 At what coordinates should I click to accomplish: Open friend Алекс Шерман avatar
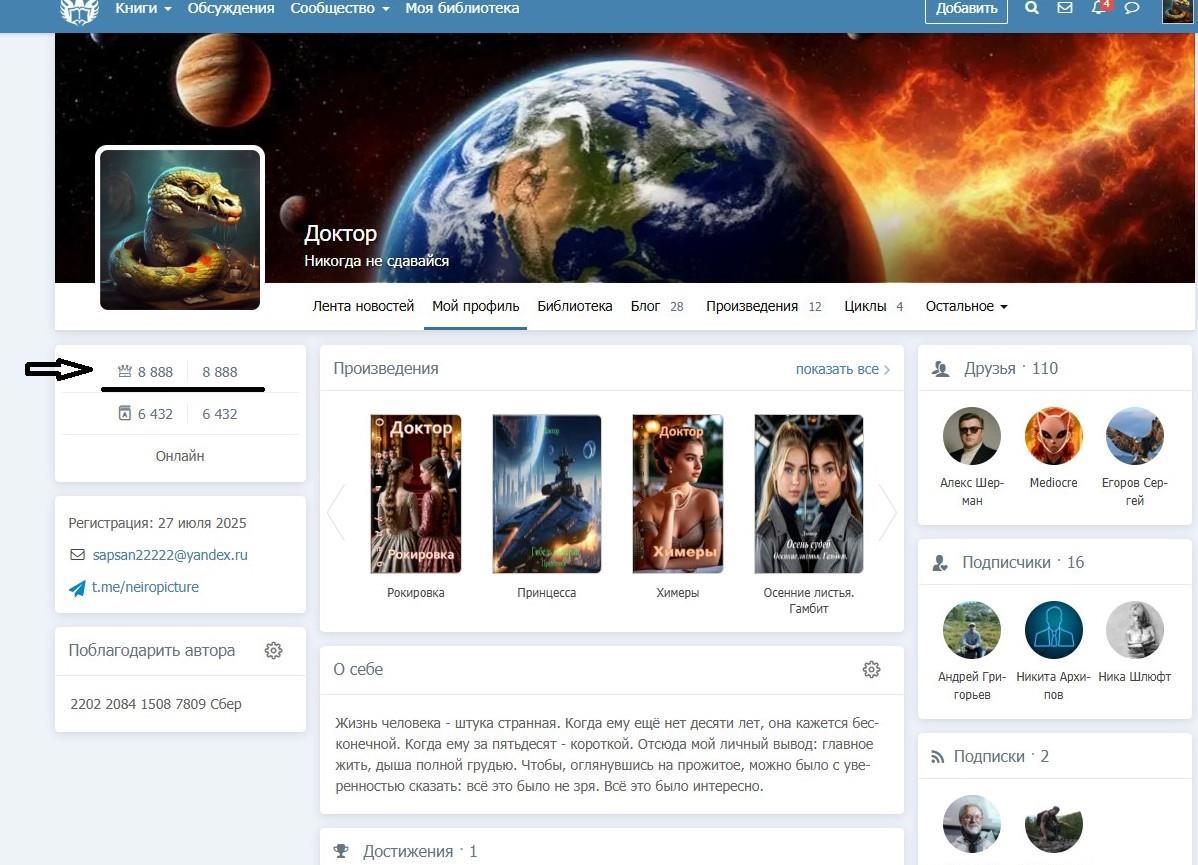(x=972, y=436)
